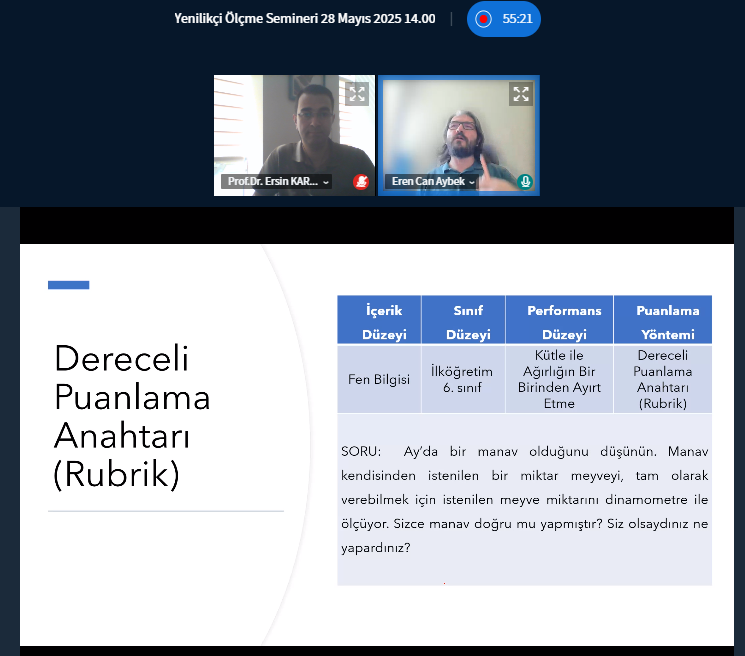This screenshot has height=656, width=745.
Task: Click the green microphone icon on Eren's tile
Action: 525,182
